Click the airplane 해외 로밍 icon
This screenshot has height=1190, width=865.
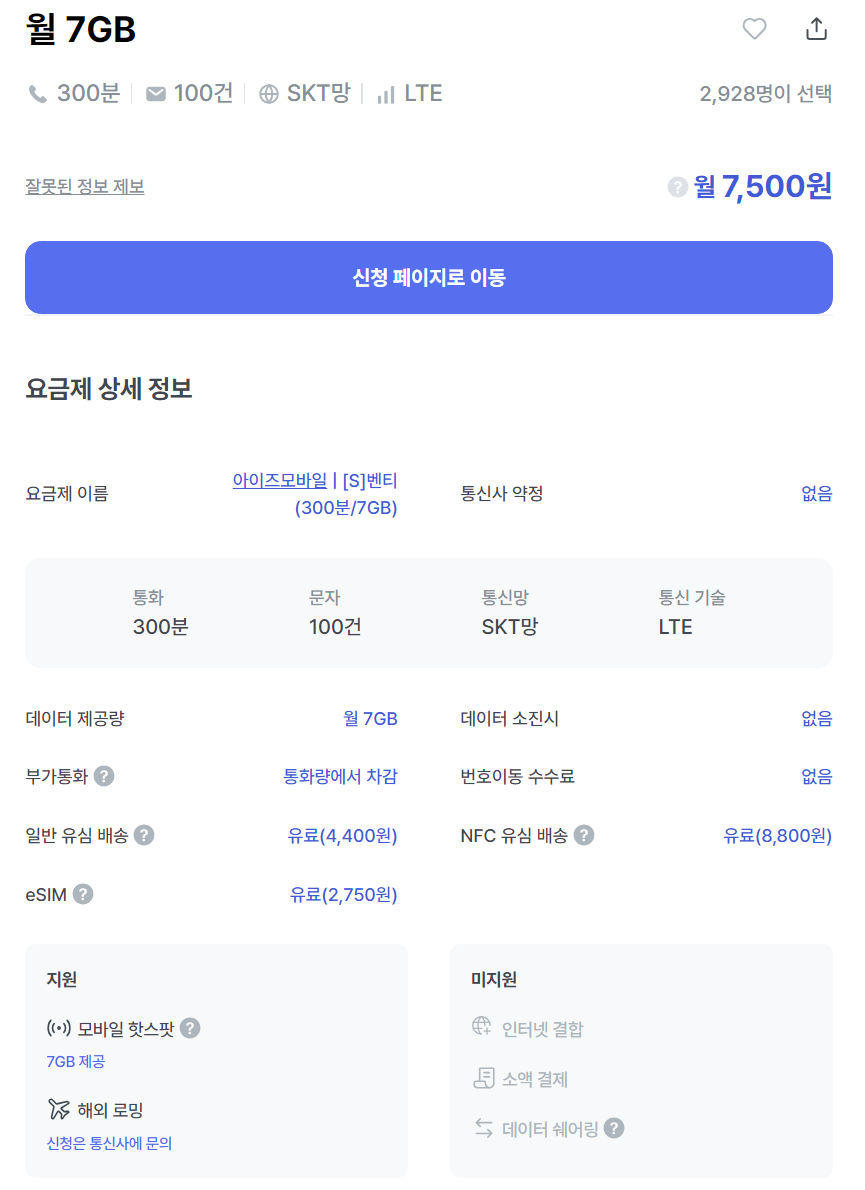(58, 1110)
